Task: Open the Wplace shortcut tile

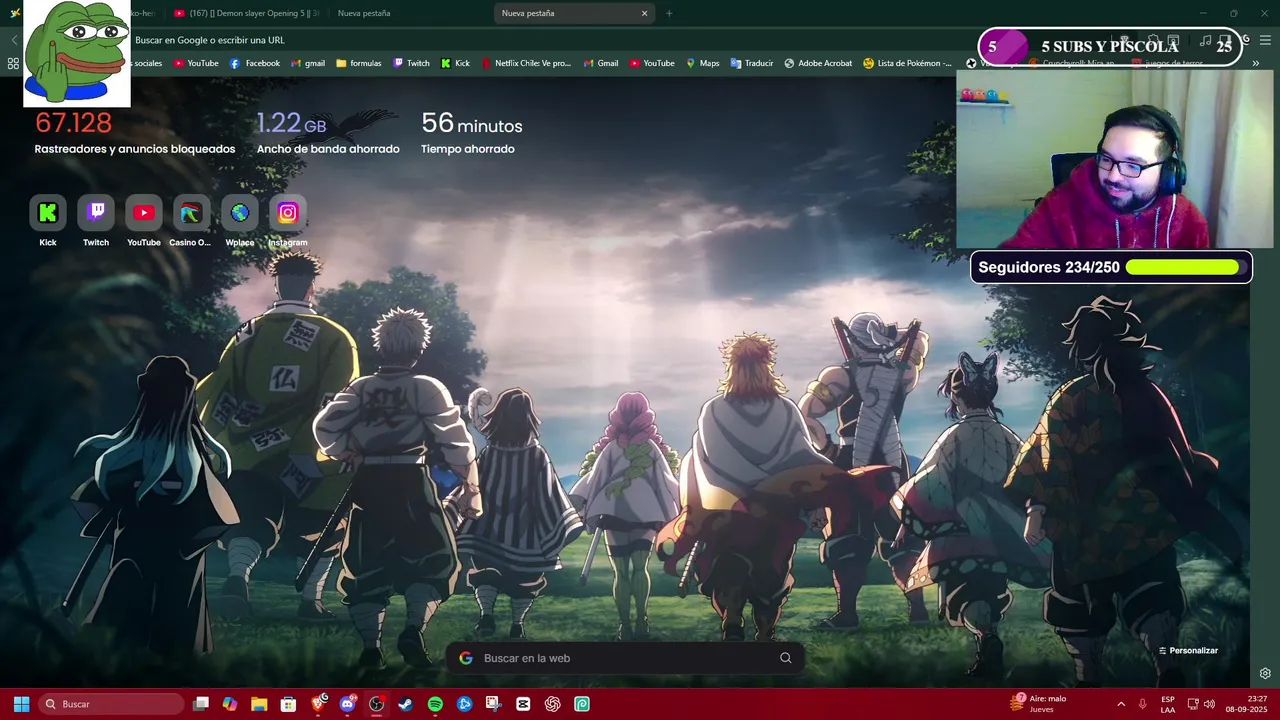Action: [x=240, y=213]
